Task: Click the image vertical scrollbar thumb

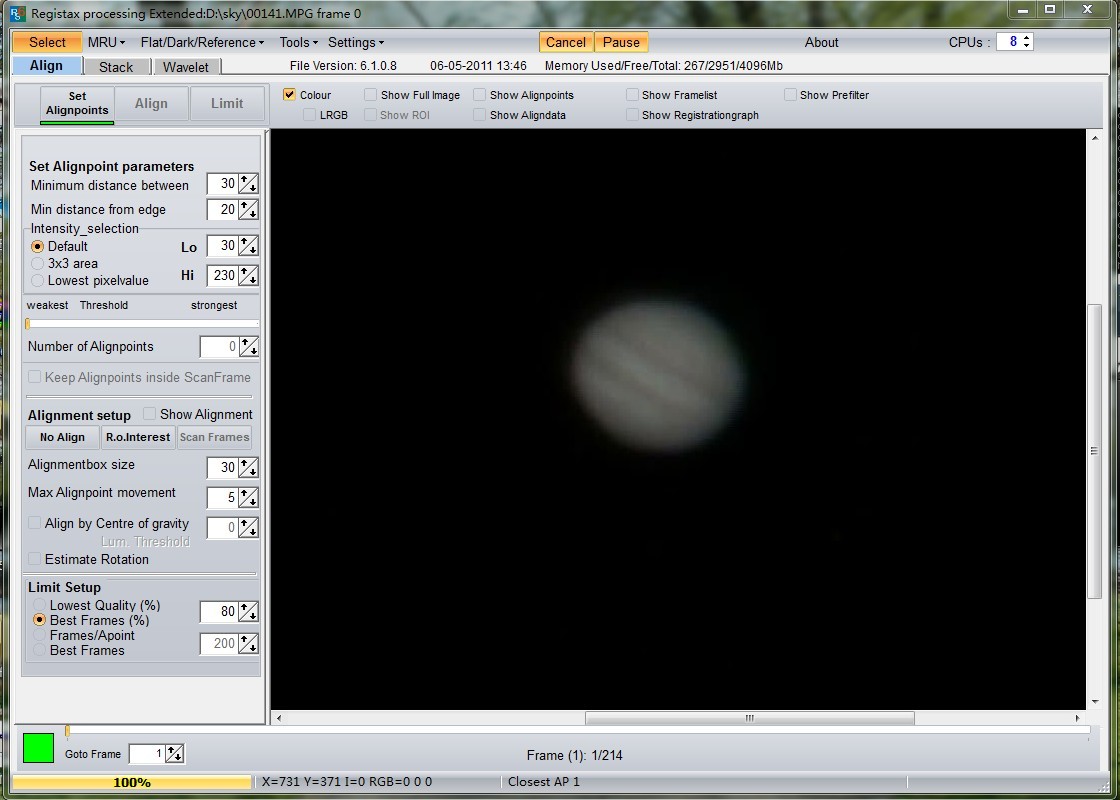Action: 1094,451
